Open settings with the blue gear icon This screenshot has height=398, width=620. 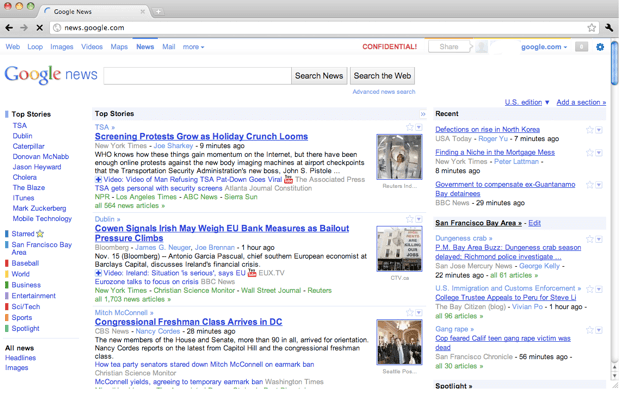(x=600, y=47)
